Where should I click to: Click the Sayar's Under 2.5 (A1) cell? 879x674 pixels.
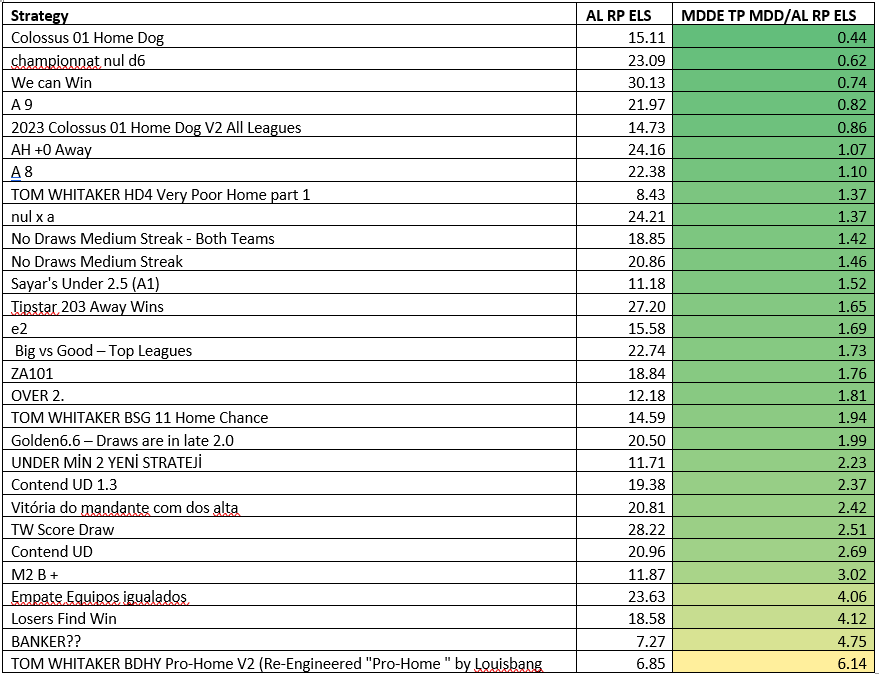[x=289, y=283]
